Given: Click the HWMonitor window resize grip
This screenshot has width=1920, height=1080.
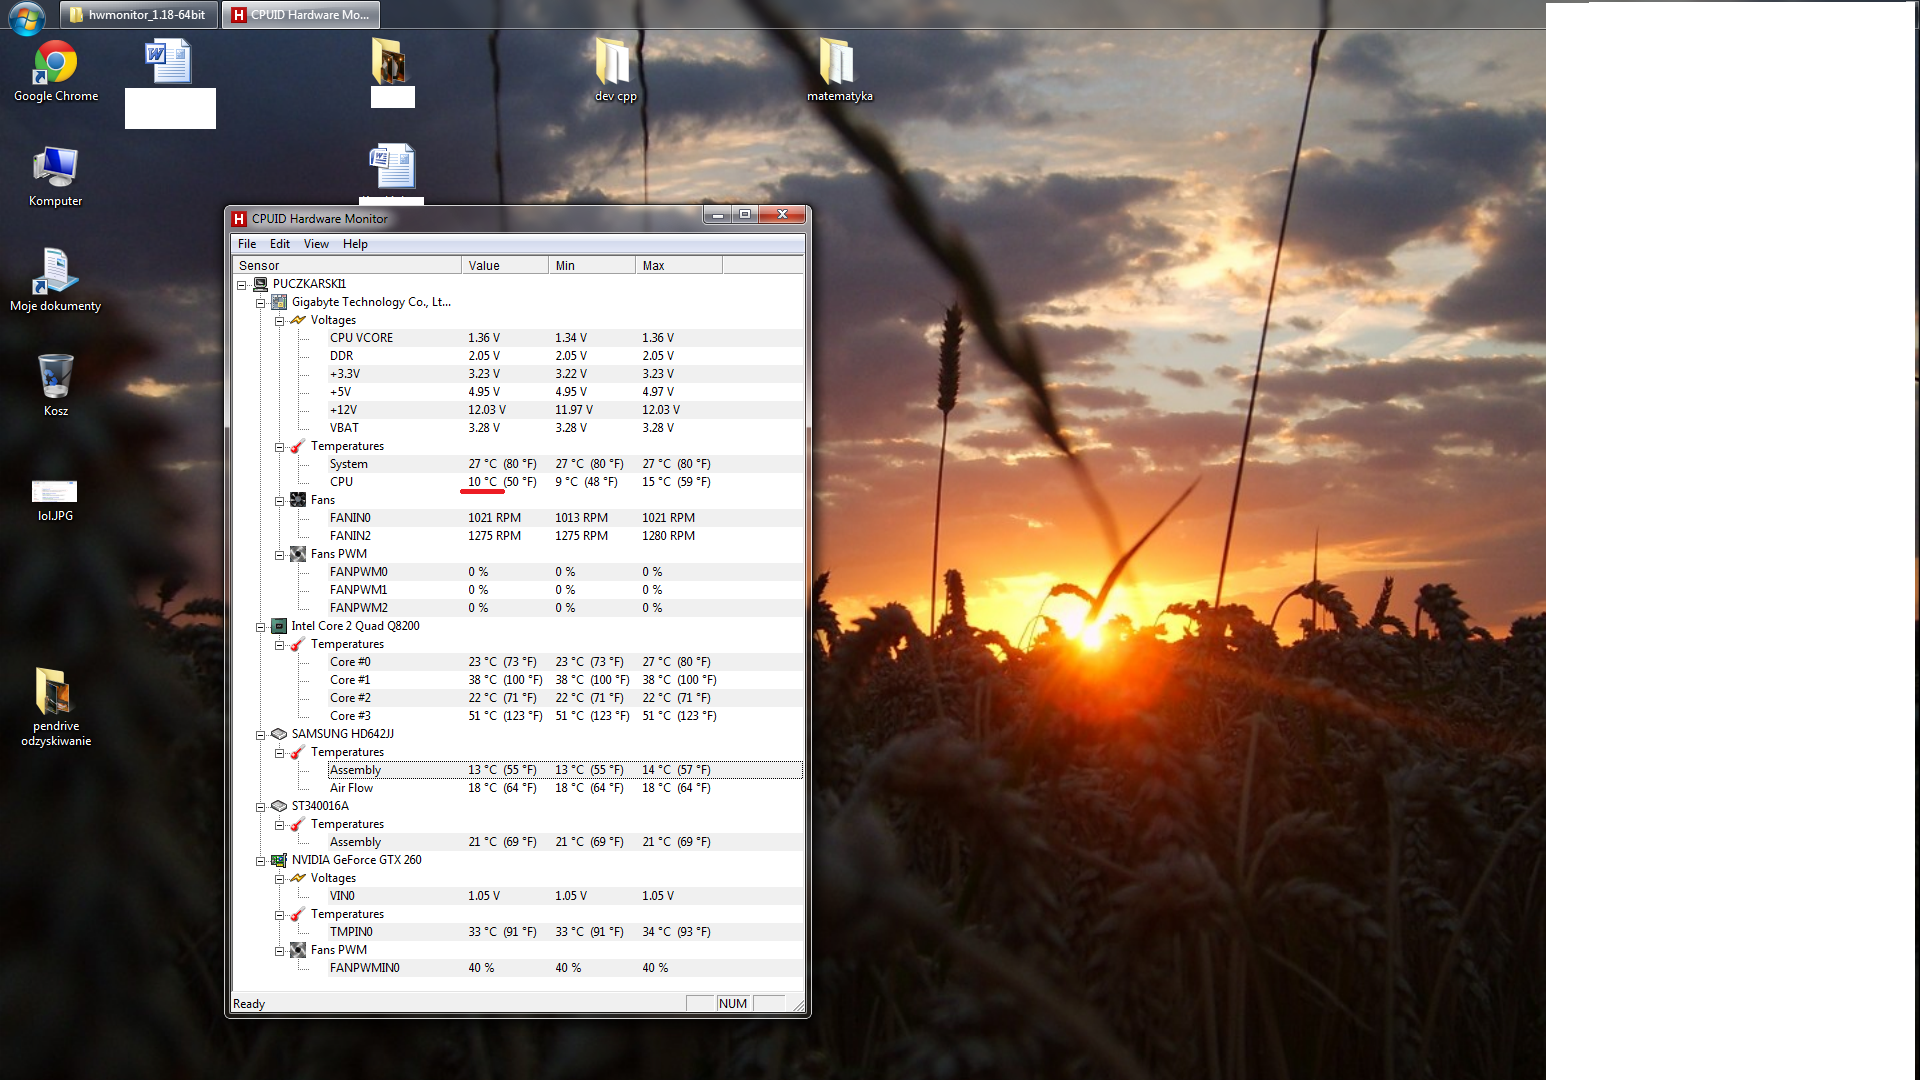Looking at the screenshot, I should click(797, 1005).
